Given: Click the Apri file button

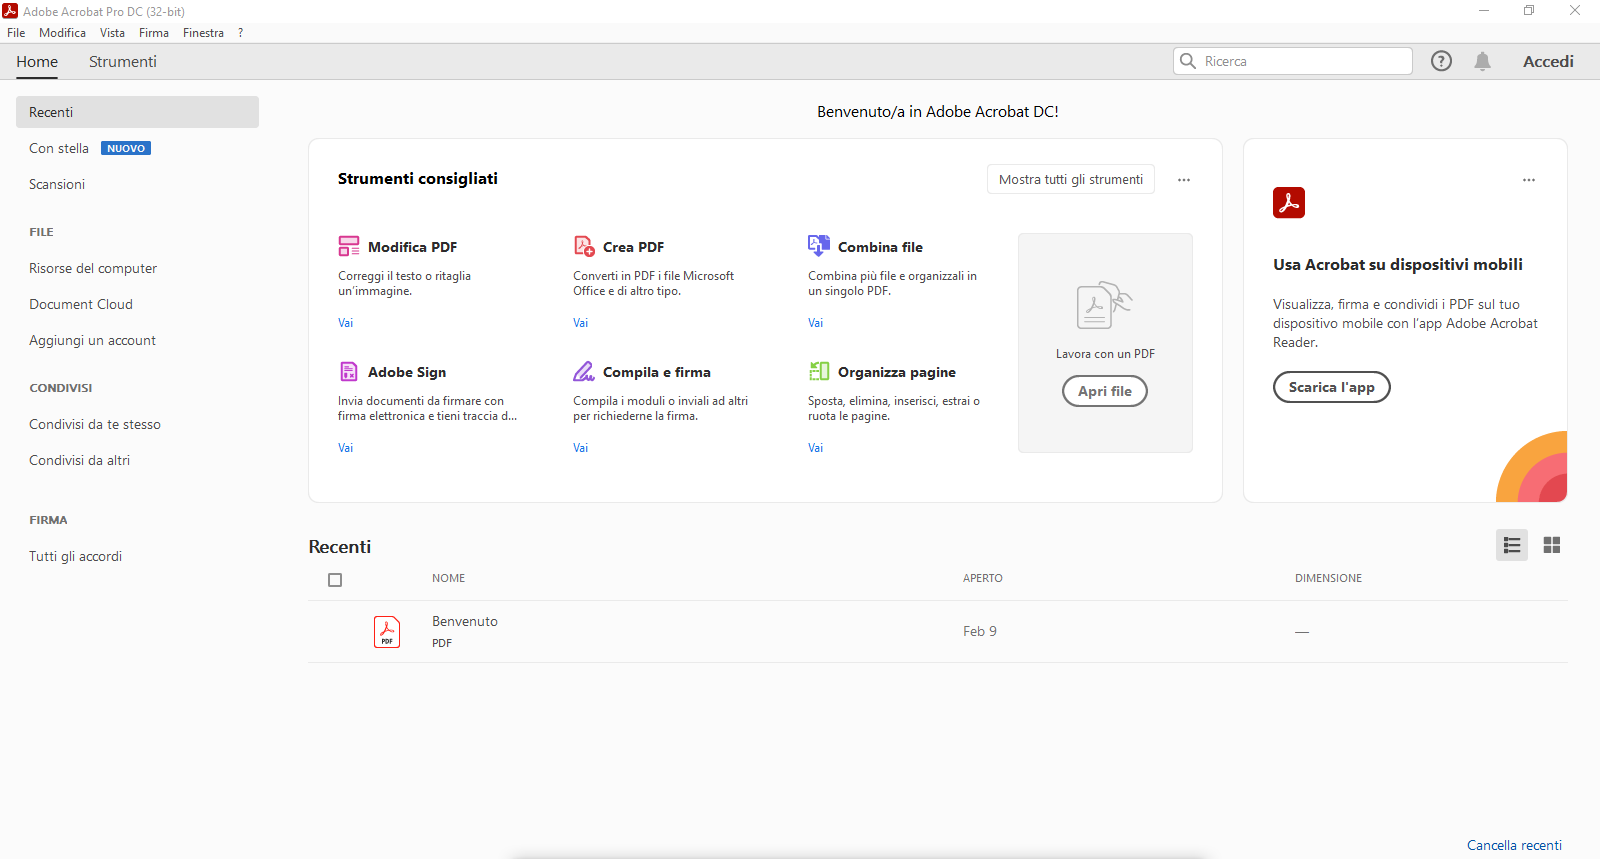Looking at the screenshot, I should coord(1105,391).
